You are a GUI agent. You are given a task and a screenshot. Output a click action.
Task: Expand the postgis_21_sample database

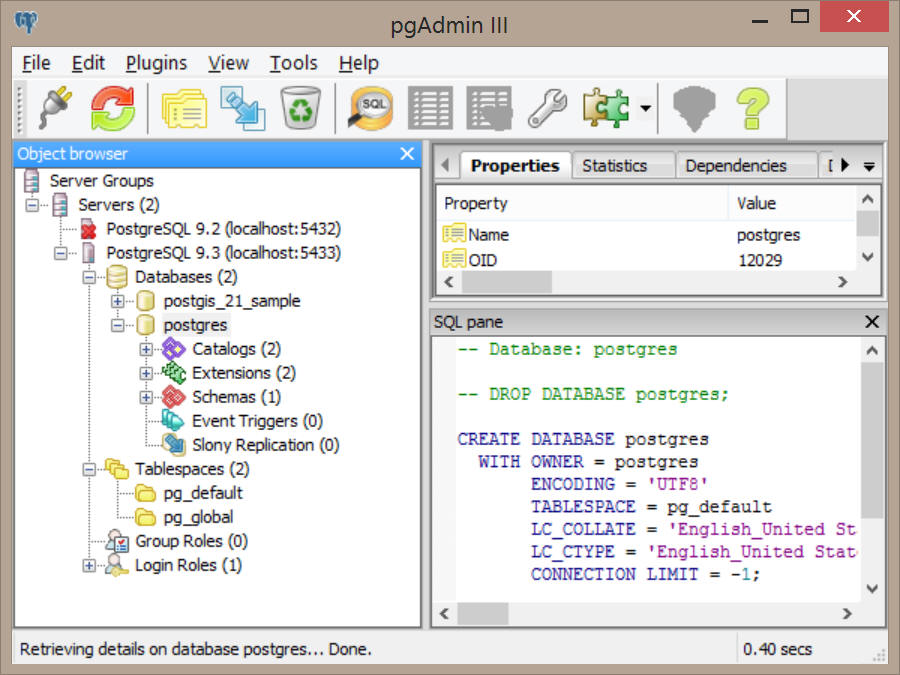[118, 301]
